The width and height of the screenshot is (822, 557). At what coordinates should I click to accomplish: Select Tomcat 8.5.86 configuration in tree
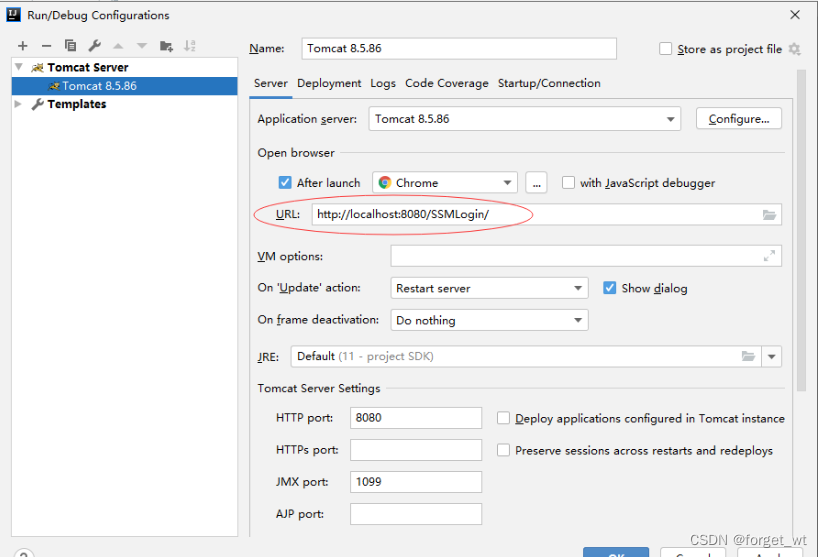(124, 86)
